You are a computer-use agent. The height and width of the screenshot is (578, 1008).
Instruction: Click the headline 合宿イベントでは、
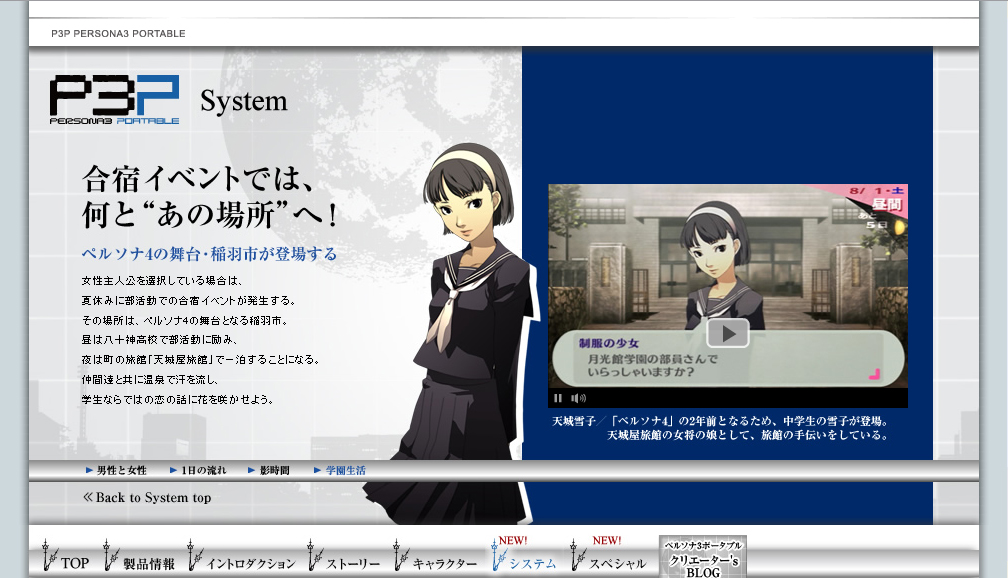[x=197, y=179]
